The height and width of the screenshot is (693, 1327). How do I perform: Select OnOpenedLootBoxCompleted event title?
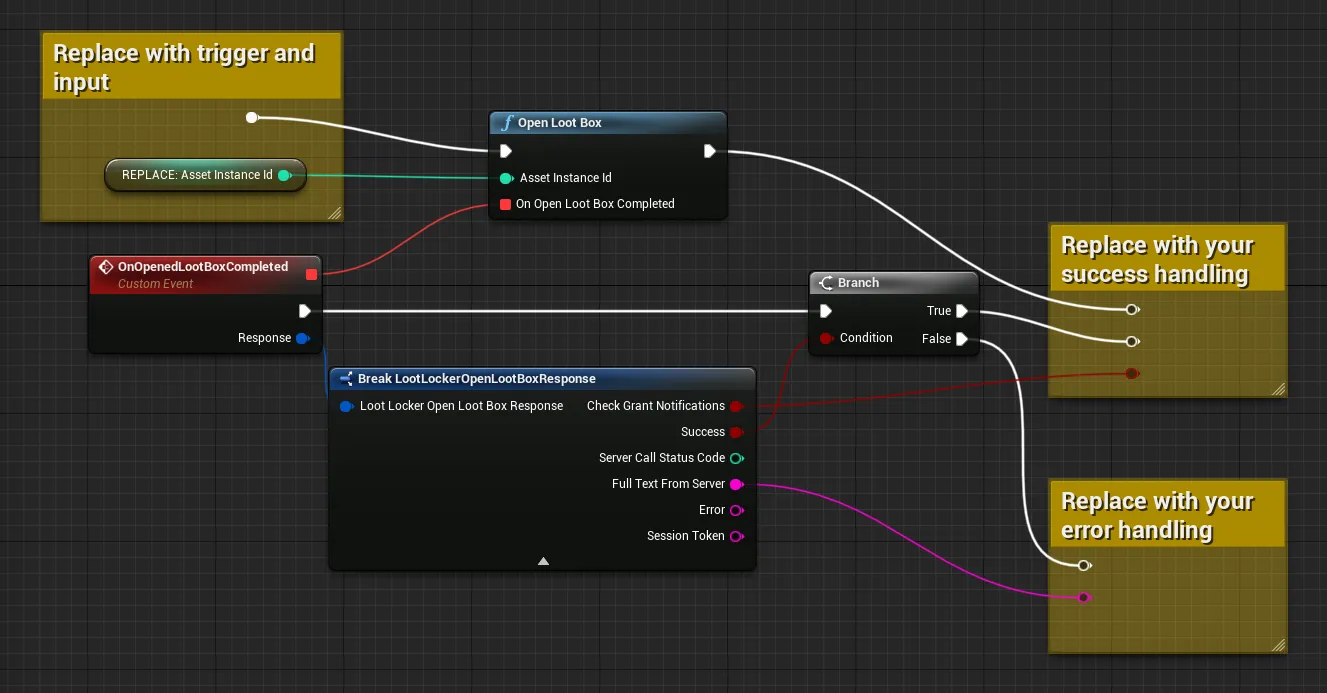pyautogui.click(x=203, y=267)
